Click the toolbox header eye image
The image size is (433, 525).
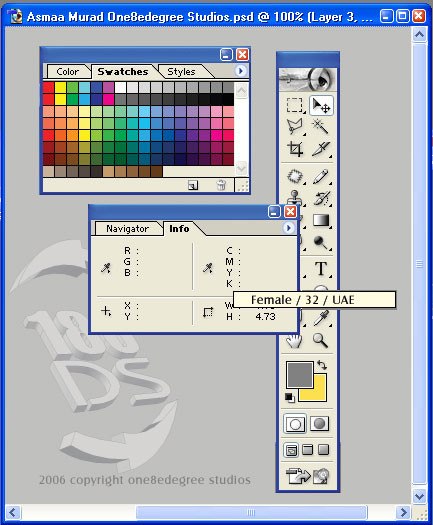point(307,80)
